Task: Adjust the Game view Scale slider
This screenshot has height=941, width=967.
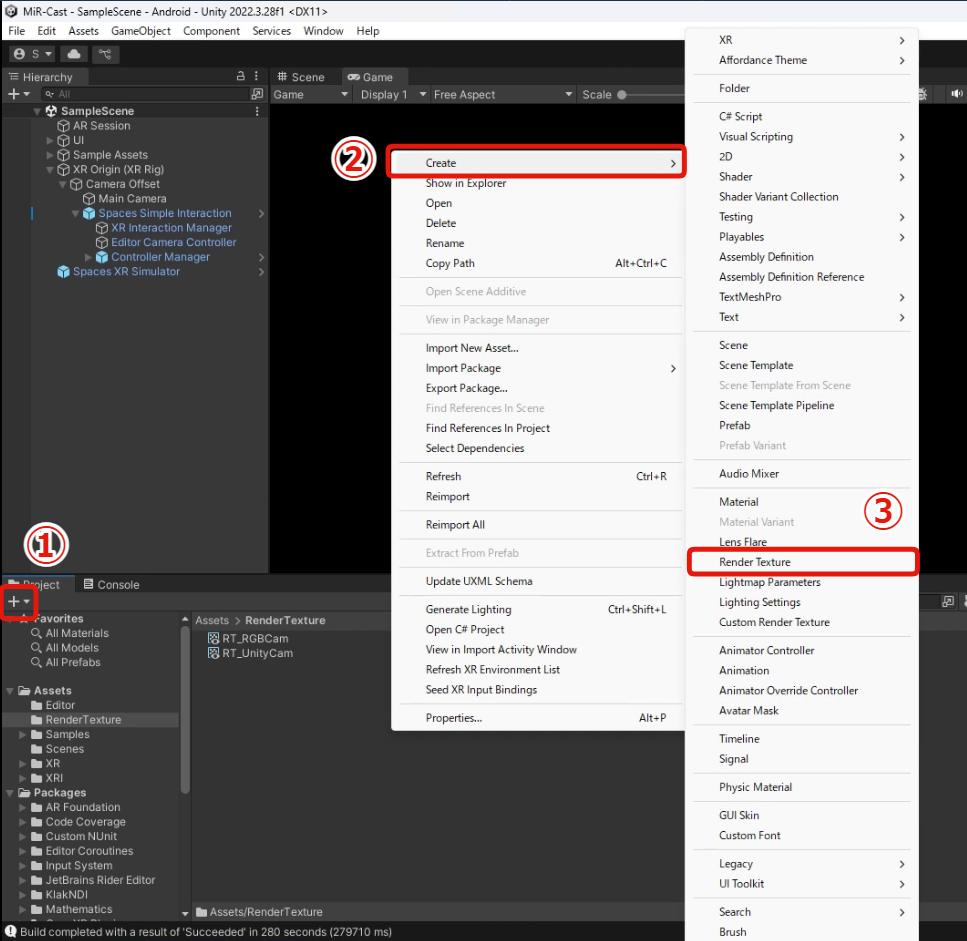Action: click(x=622, y=95)
